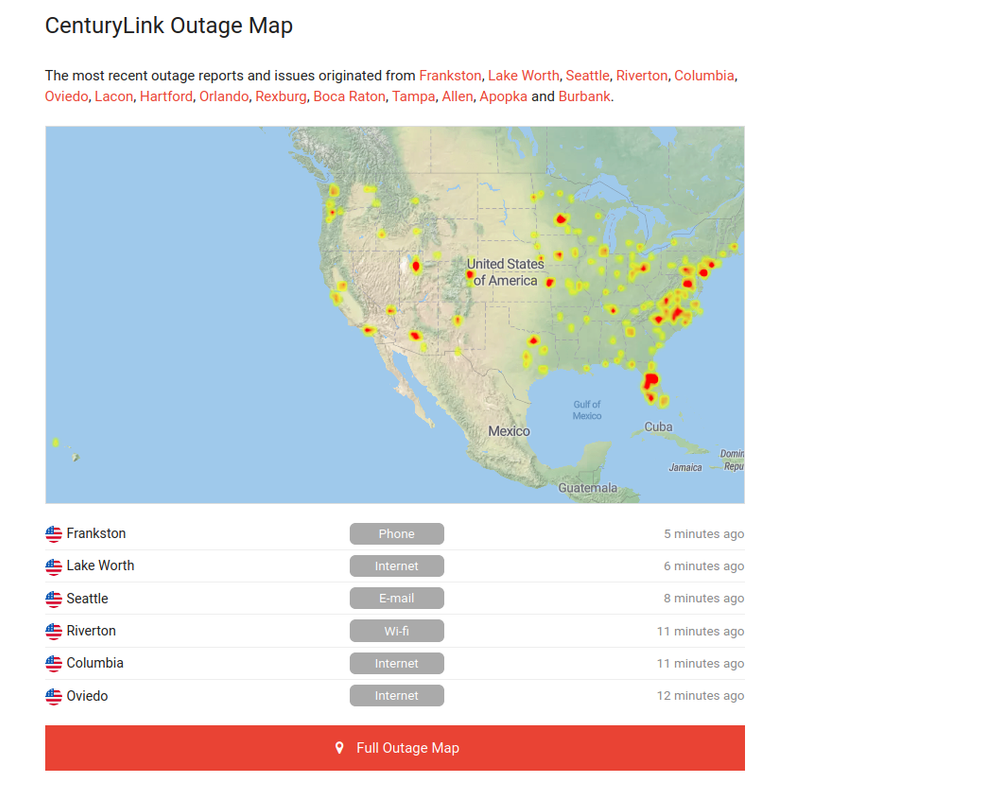The image size is (986, 800).
Task: Click the Internet tag in Columbia row
Action: pyautogui.click(x=397, y=664)
